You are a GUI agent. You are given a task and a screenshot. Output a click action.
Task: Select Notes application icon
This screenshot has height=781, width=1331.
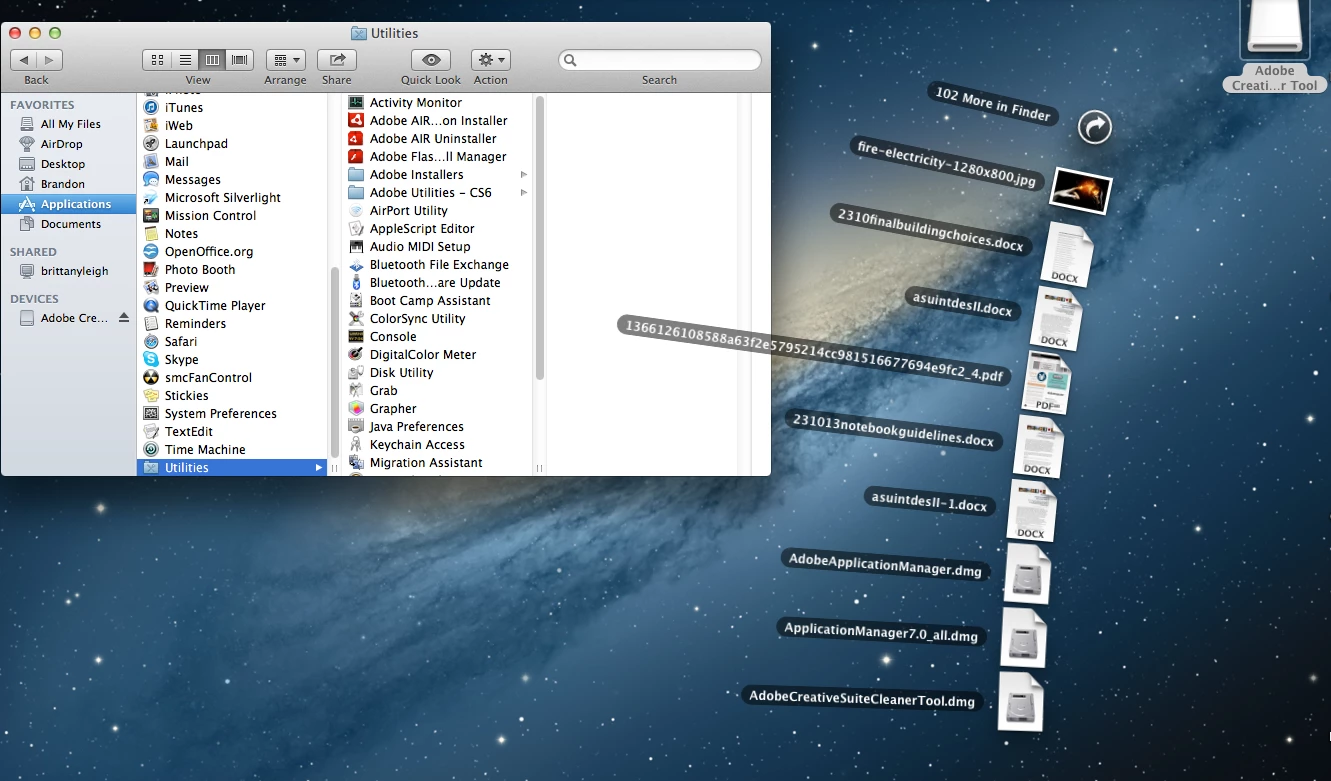(151, 233)
